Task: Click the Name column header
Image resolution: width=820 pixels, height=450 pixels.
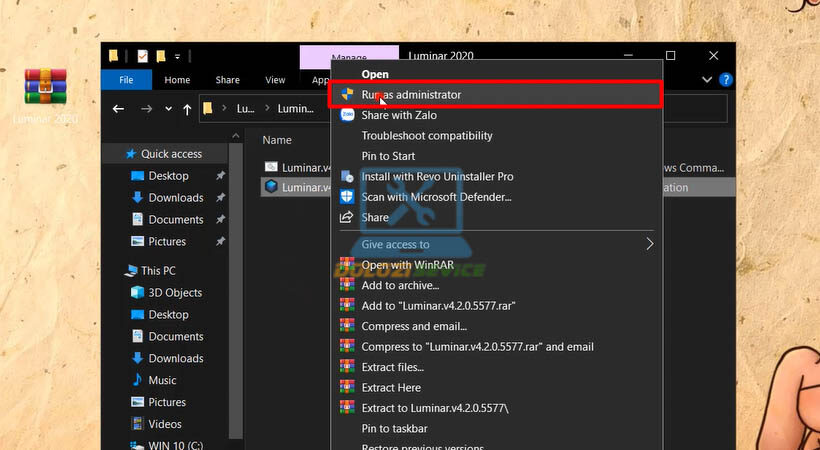Action: coord(277,140)
